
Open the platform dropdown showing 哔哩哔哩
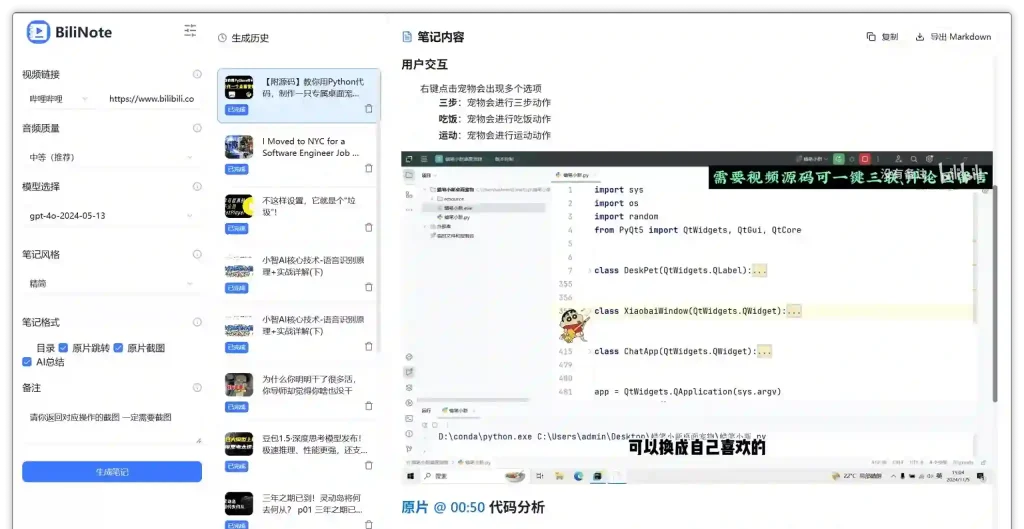click(59, 99)
